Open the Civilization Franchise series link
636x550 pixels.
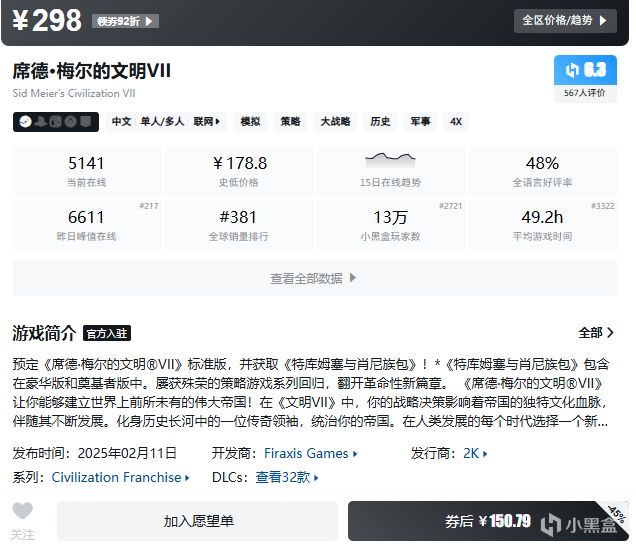click(120, 477)
